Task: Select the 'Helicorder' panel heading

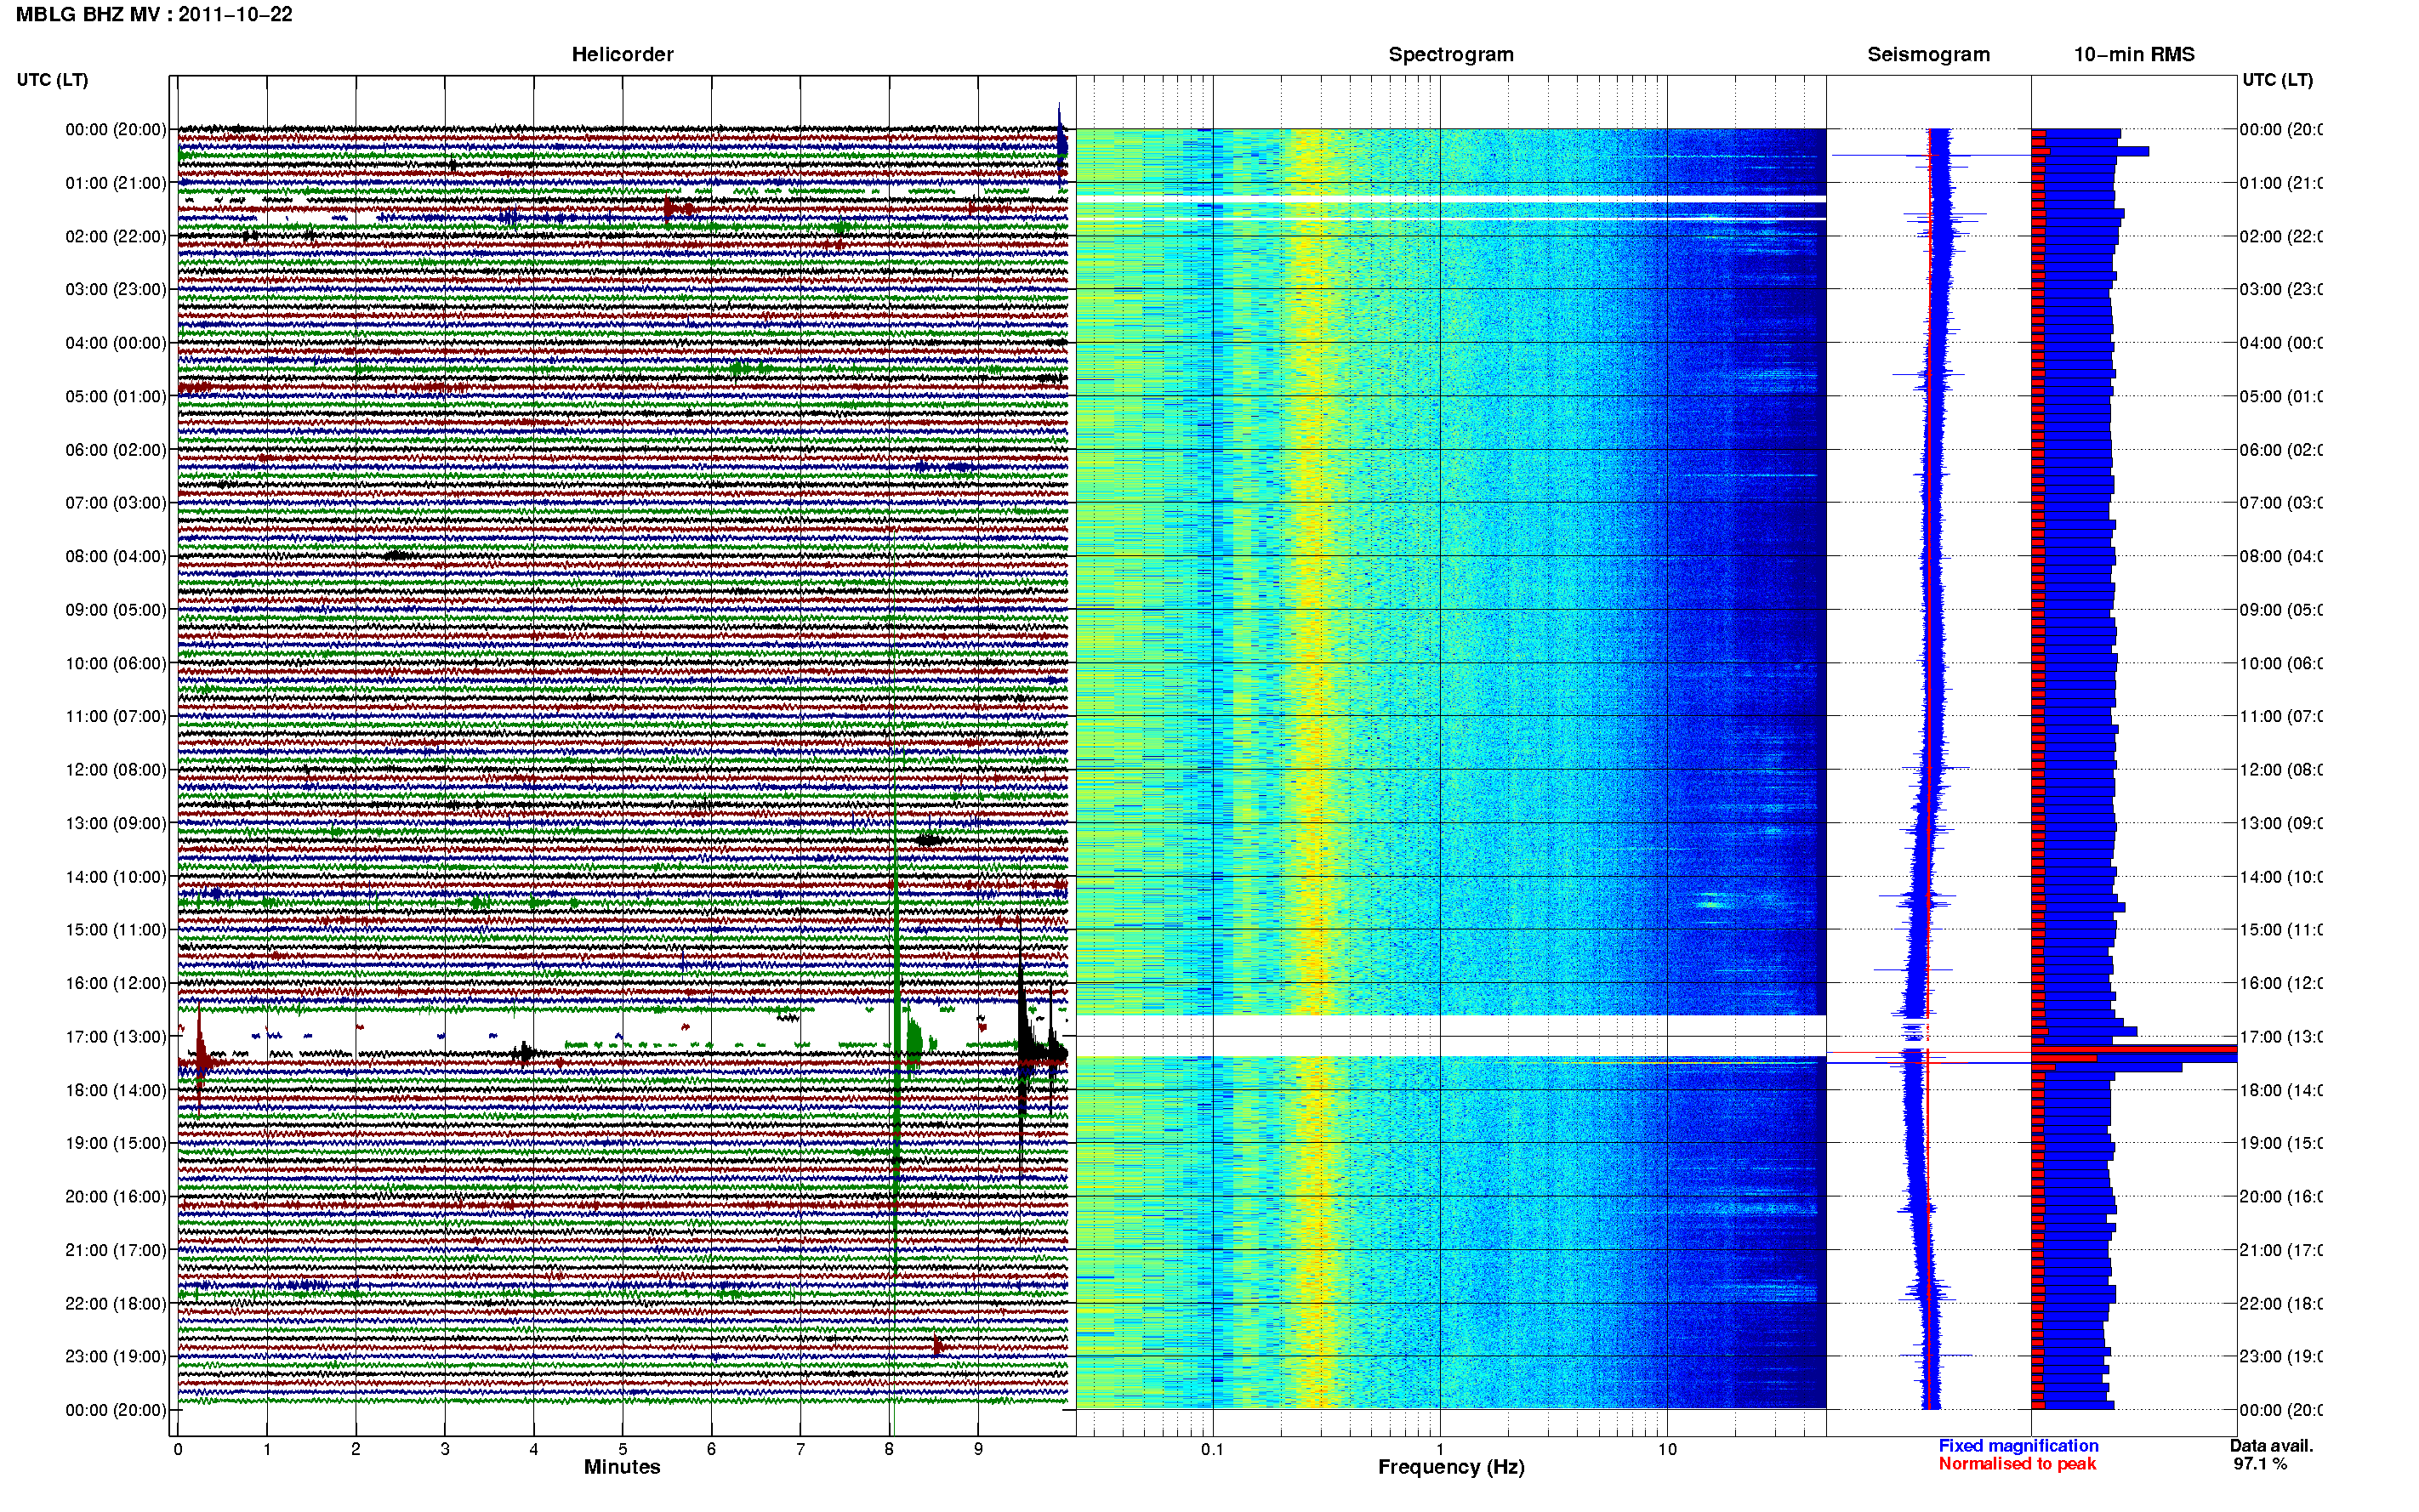Action: pyautogui.click(x=622, y=55)
